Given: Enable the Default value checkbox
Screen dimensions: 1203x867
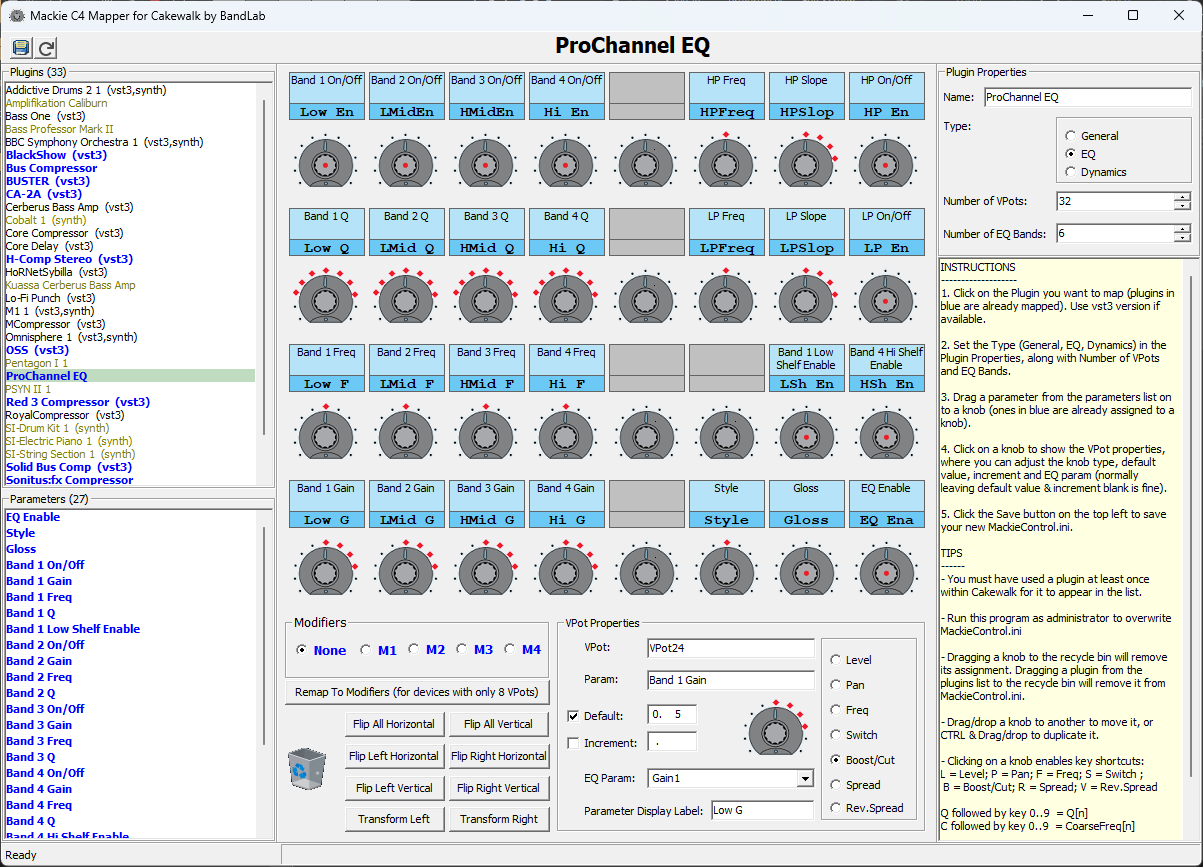Looking at the screenshot, I should 573,716.
